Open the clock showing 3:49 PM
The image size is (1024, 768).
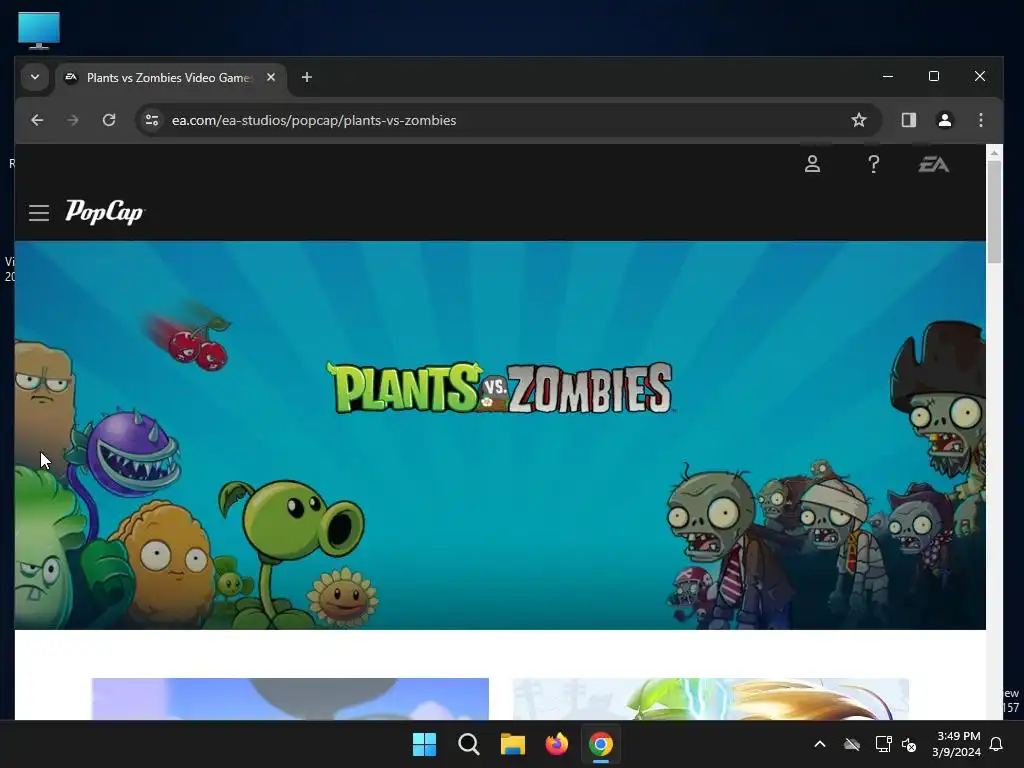957,744
